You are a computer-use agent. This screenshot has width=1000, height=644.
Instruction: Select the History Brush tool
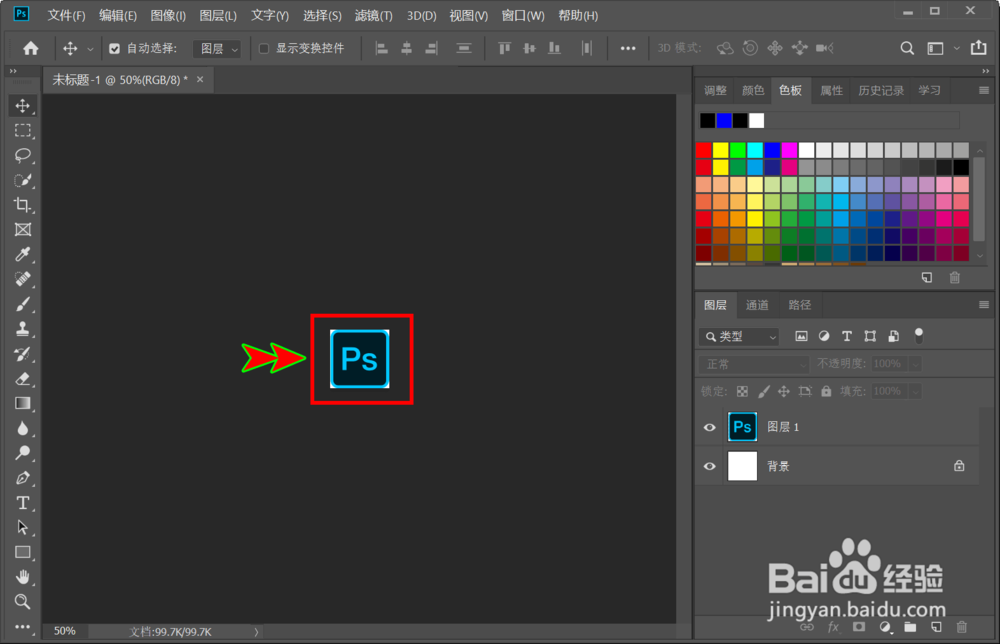point(23,354)
